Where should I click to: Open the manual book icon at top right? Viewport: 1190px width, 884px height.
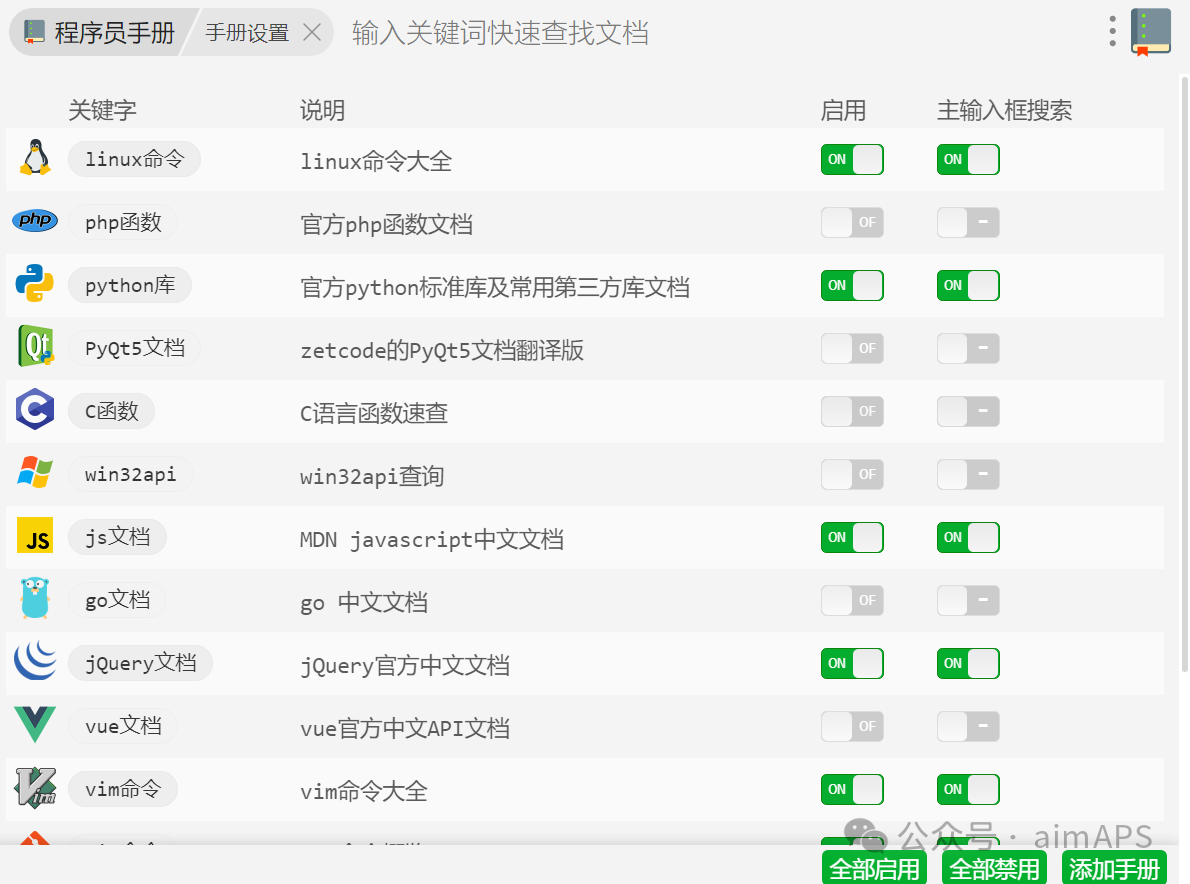pos(1151,32)
